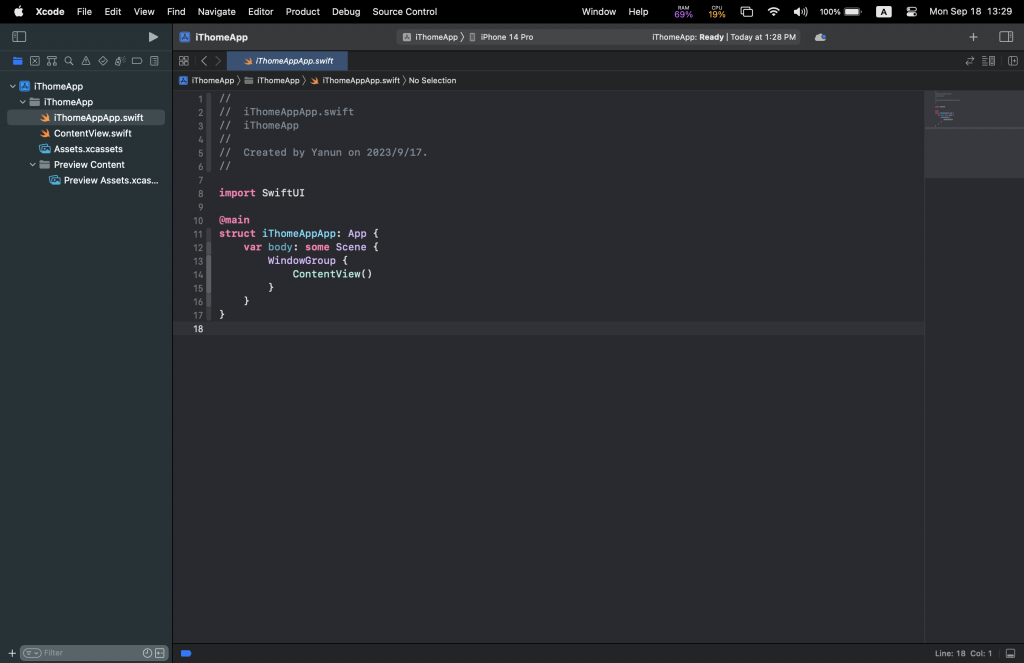
Task: Open the Apple menu
Action: [18, 12]
